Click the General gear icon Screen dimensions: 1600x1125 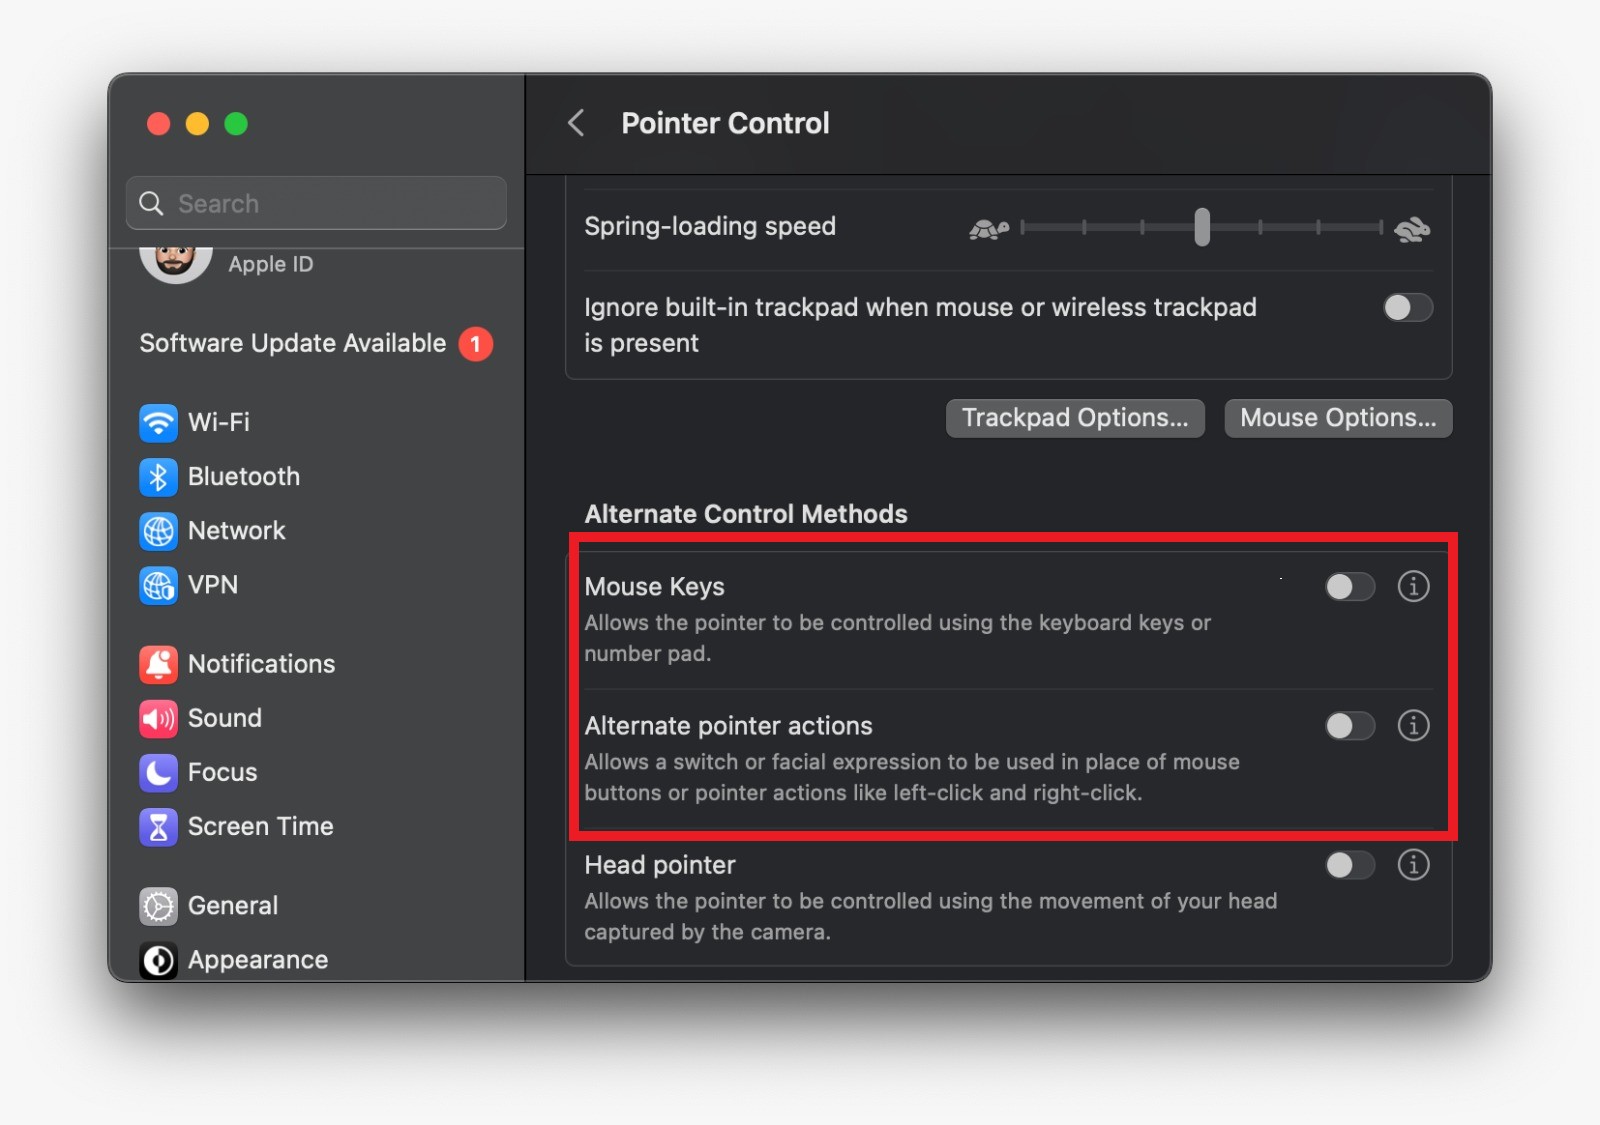point(158,906)
